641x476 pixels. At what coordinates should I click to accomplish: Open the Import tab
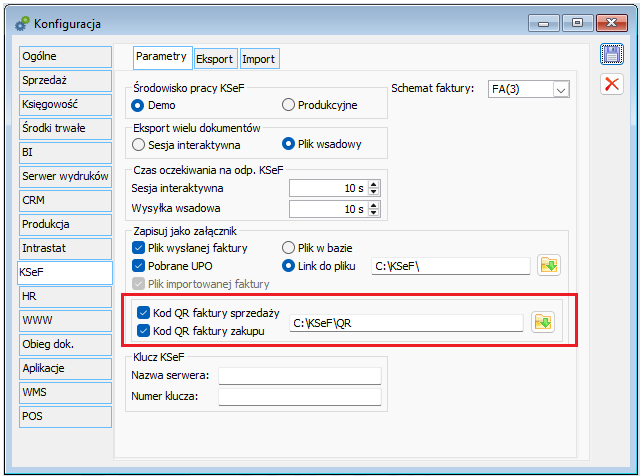point(258,59)
